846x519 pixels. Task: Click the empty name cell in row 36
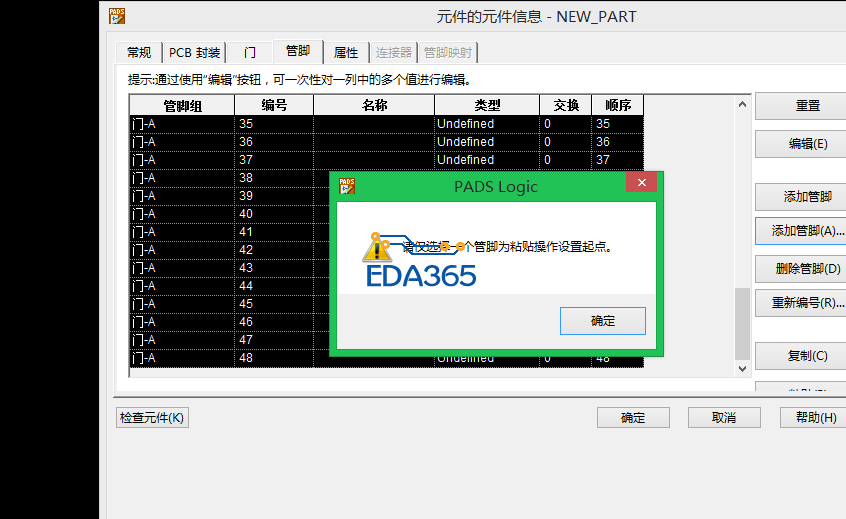[374, 142]
